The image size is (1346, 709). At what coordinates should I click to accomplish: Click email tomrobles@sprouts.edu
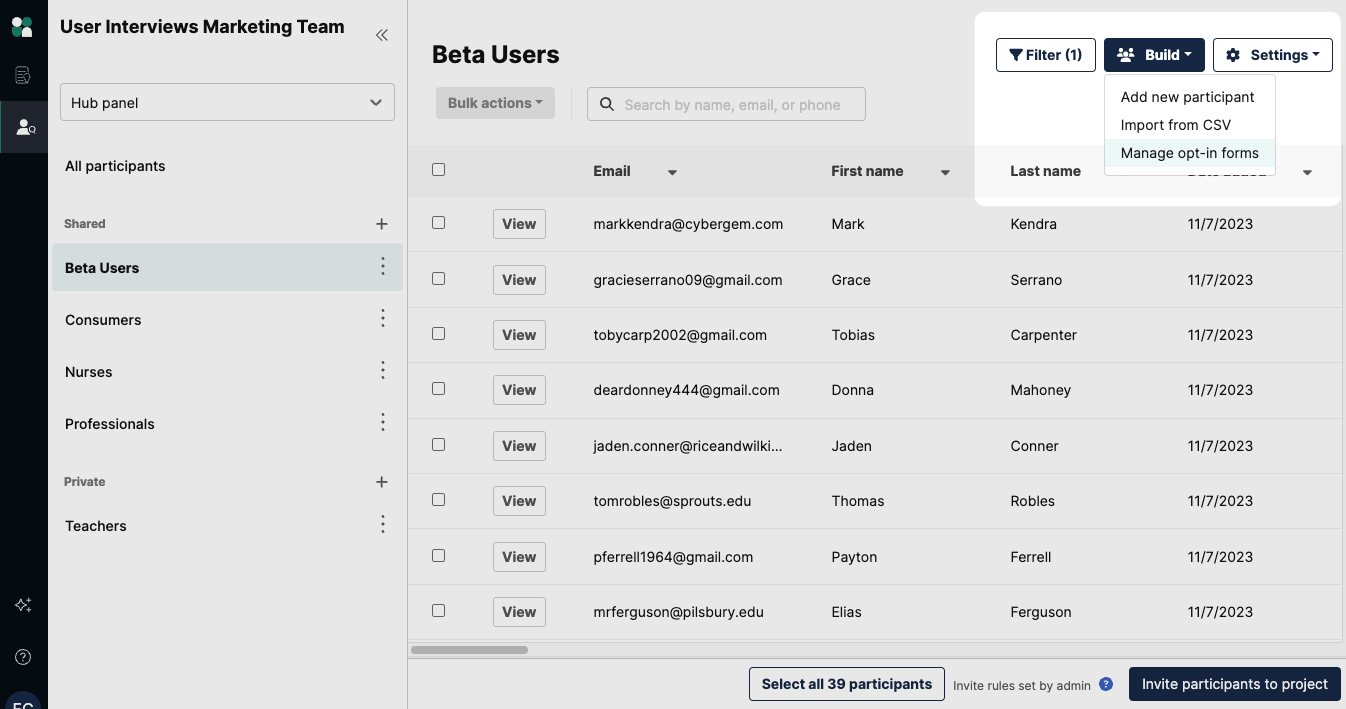[672, 501]
